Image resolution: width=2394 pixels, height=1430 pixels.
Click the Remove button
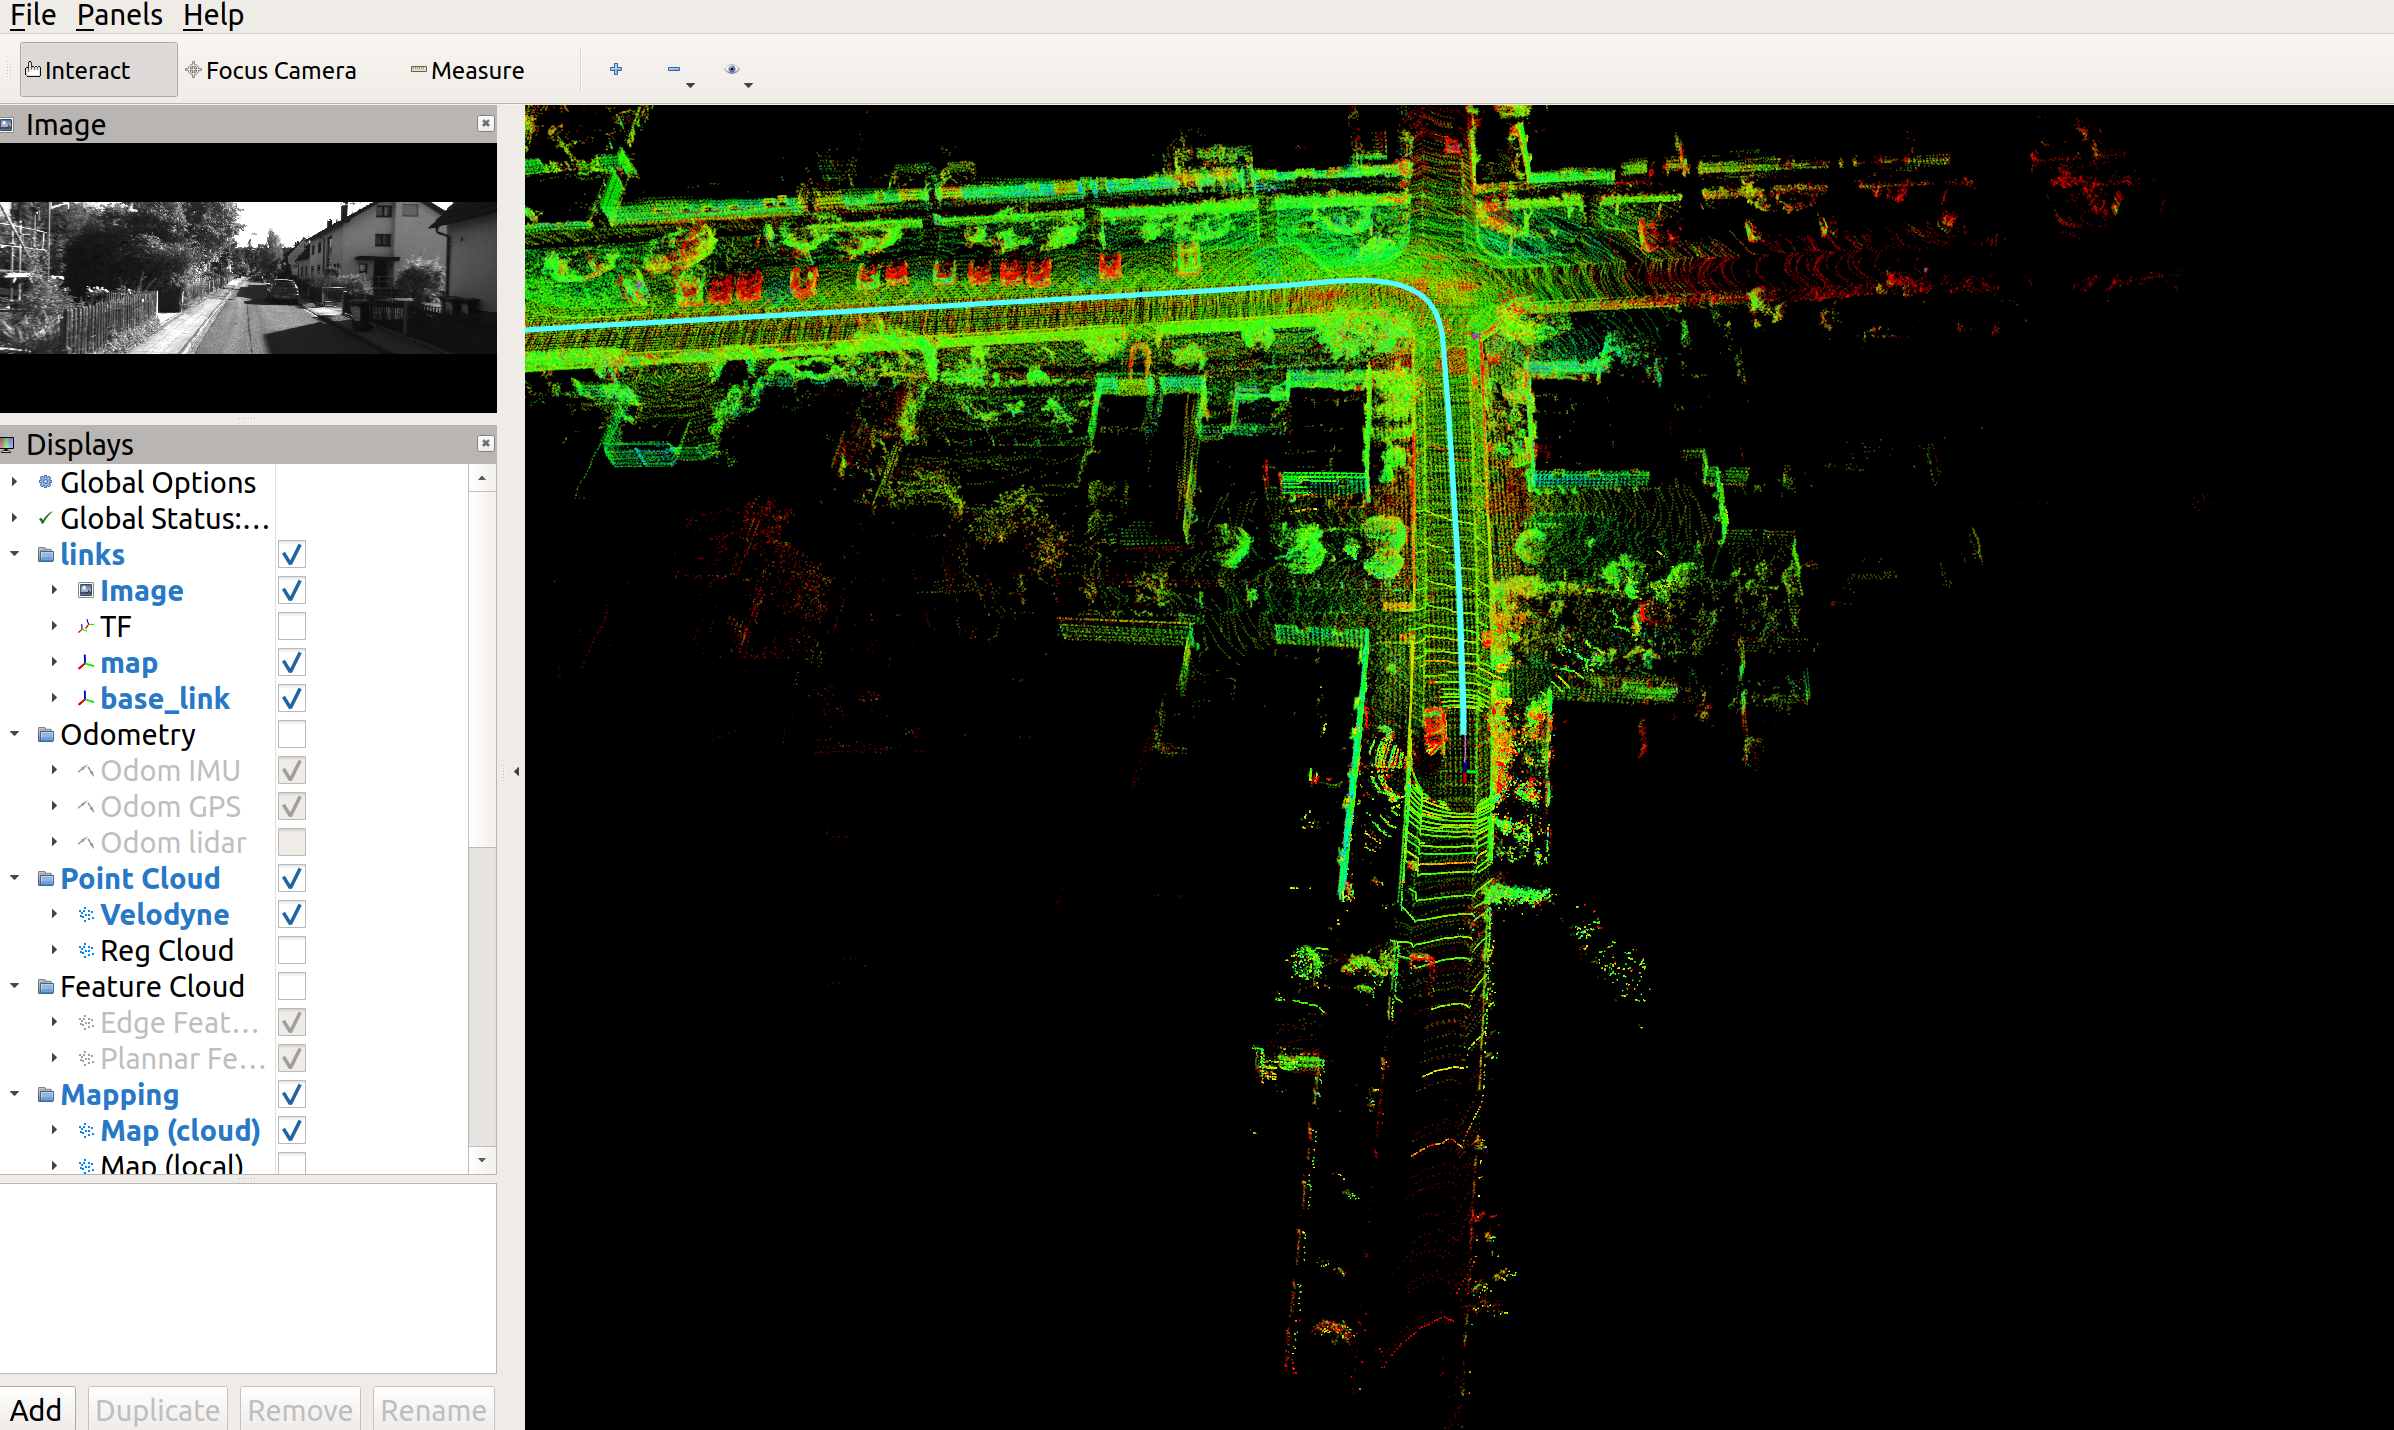300,1409
